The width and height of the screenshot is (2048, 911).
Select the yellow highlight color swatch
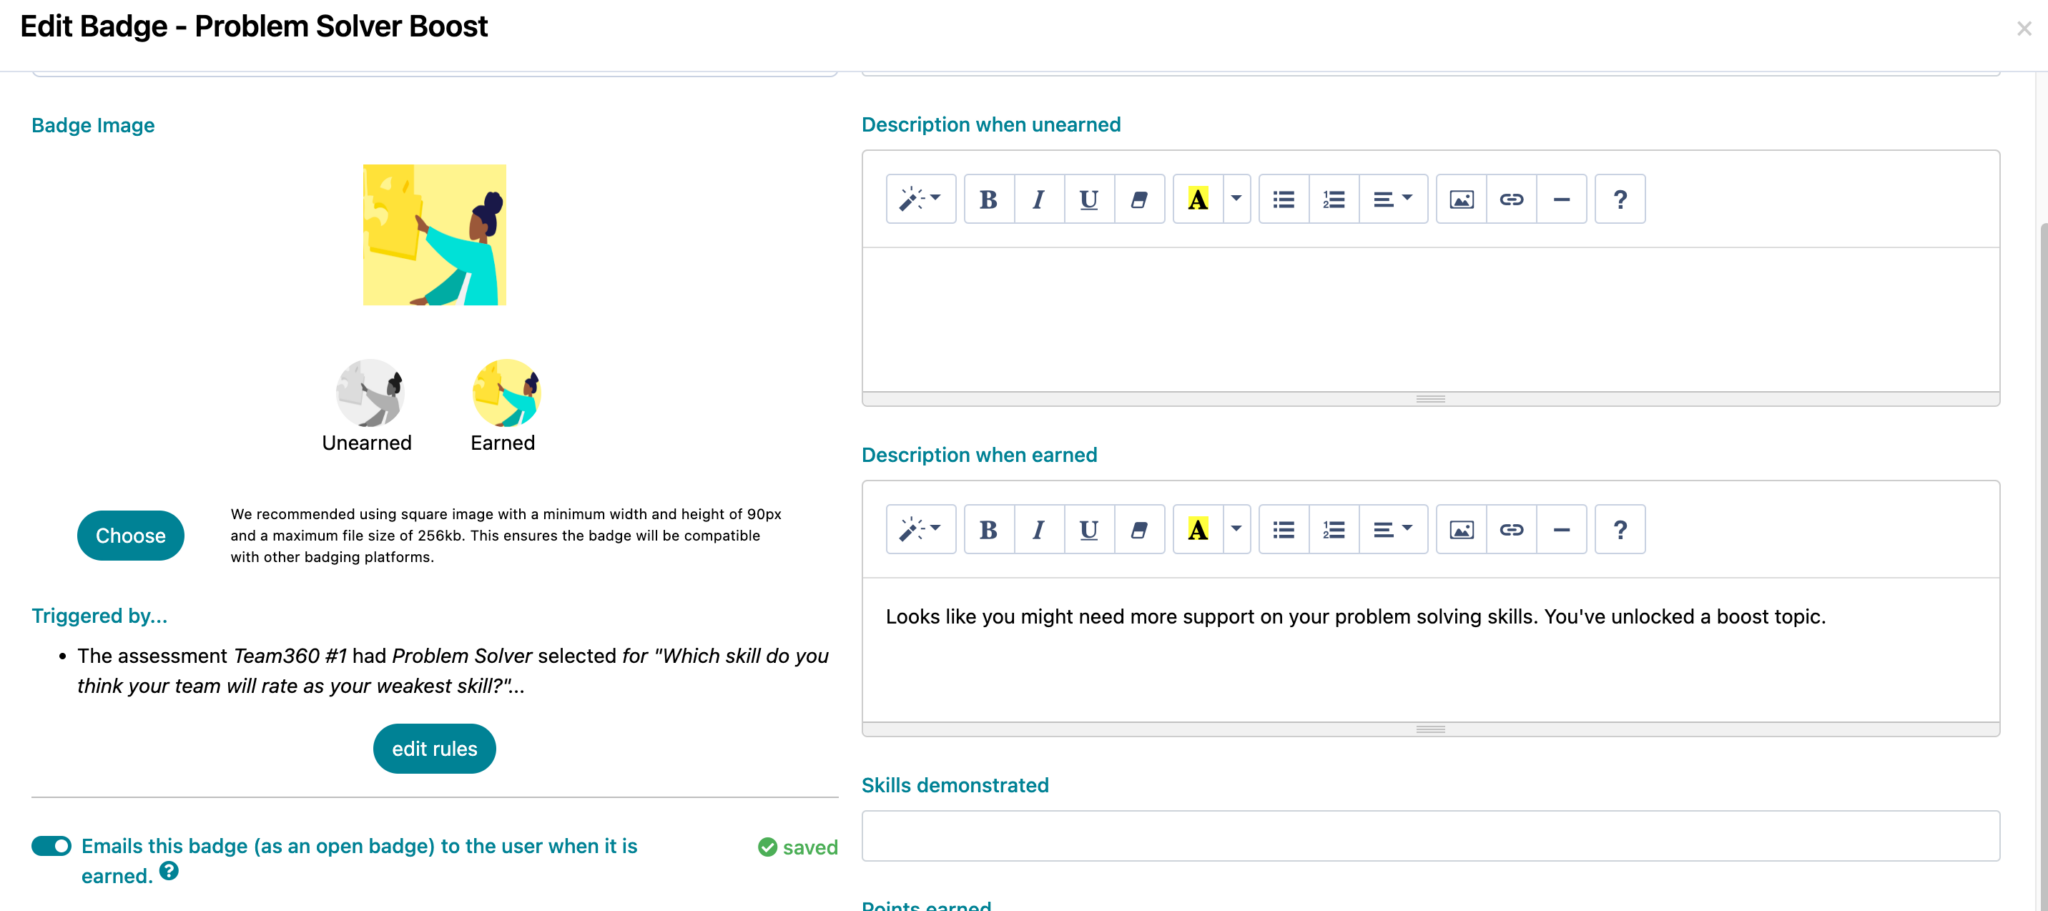[x=1198, y=199]
